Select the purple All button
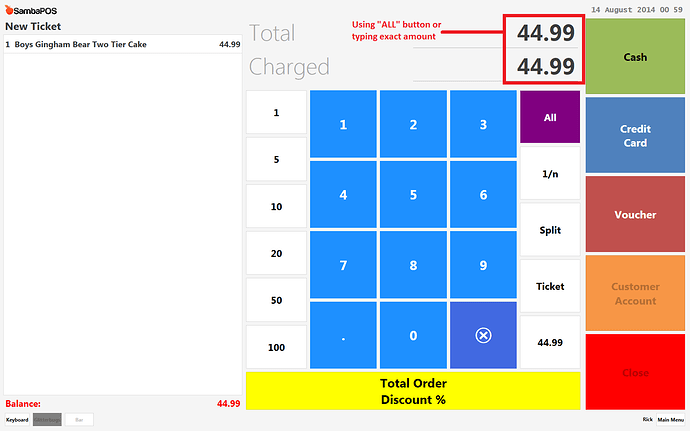Image resolution: width=690 pixels, height=431 pixels. [x=550, y=117]
